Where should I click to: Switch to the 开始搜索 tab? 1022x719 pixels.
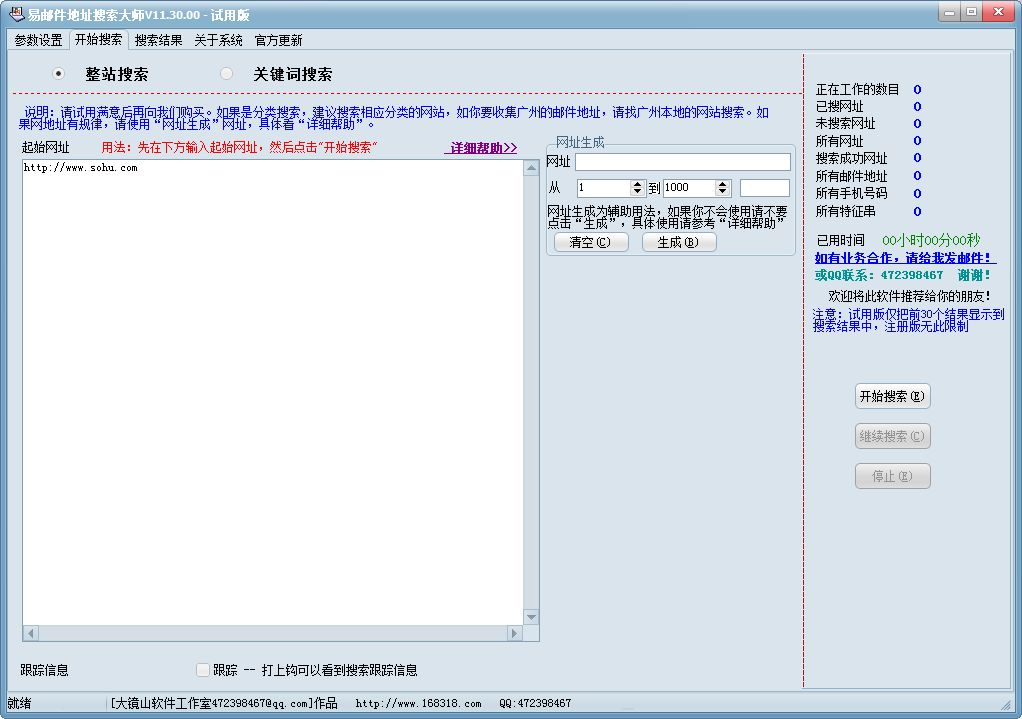pyautogui.click(x=98, y=40)
